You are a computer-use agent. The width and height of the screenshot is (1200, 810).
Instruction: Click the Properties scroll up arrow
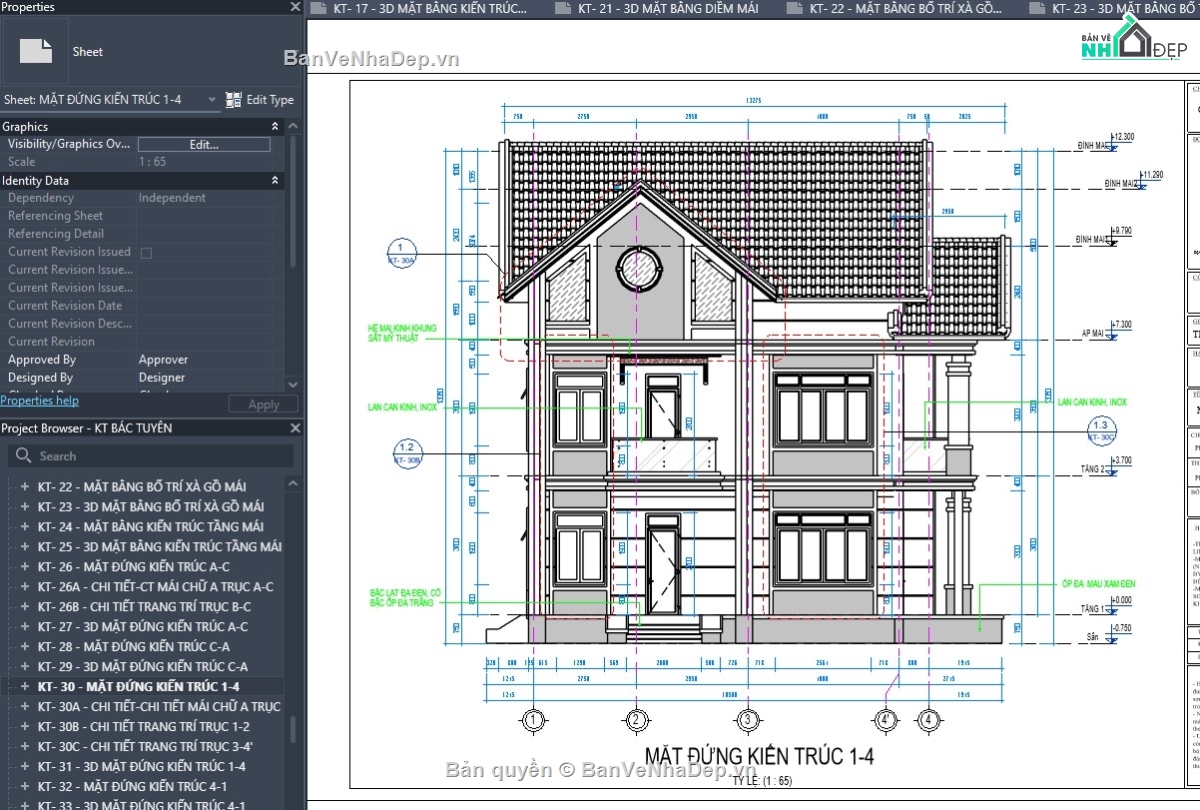tap(293, 127)
